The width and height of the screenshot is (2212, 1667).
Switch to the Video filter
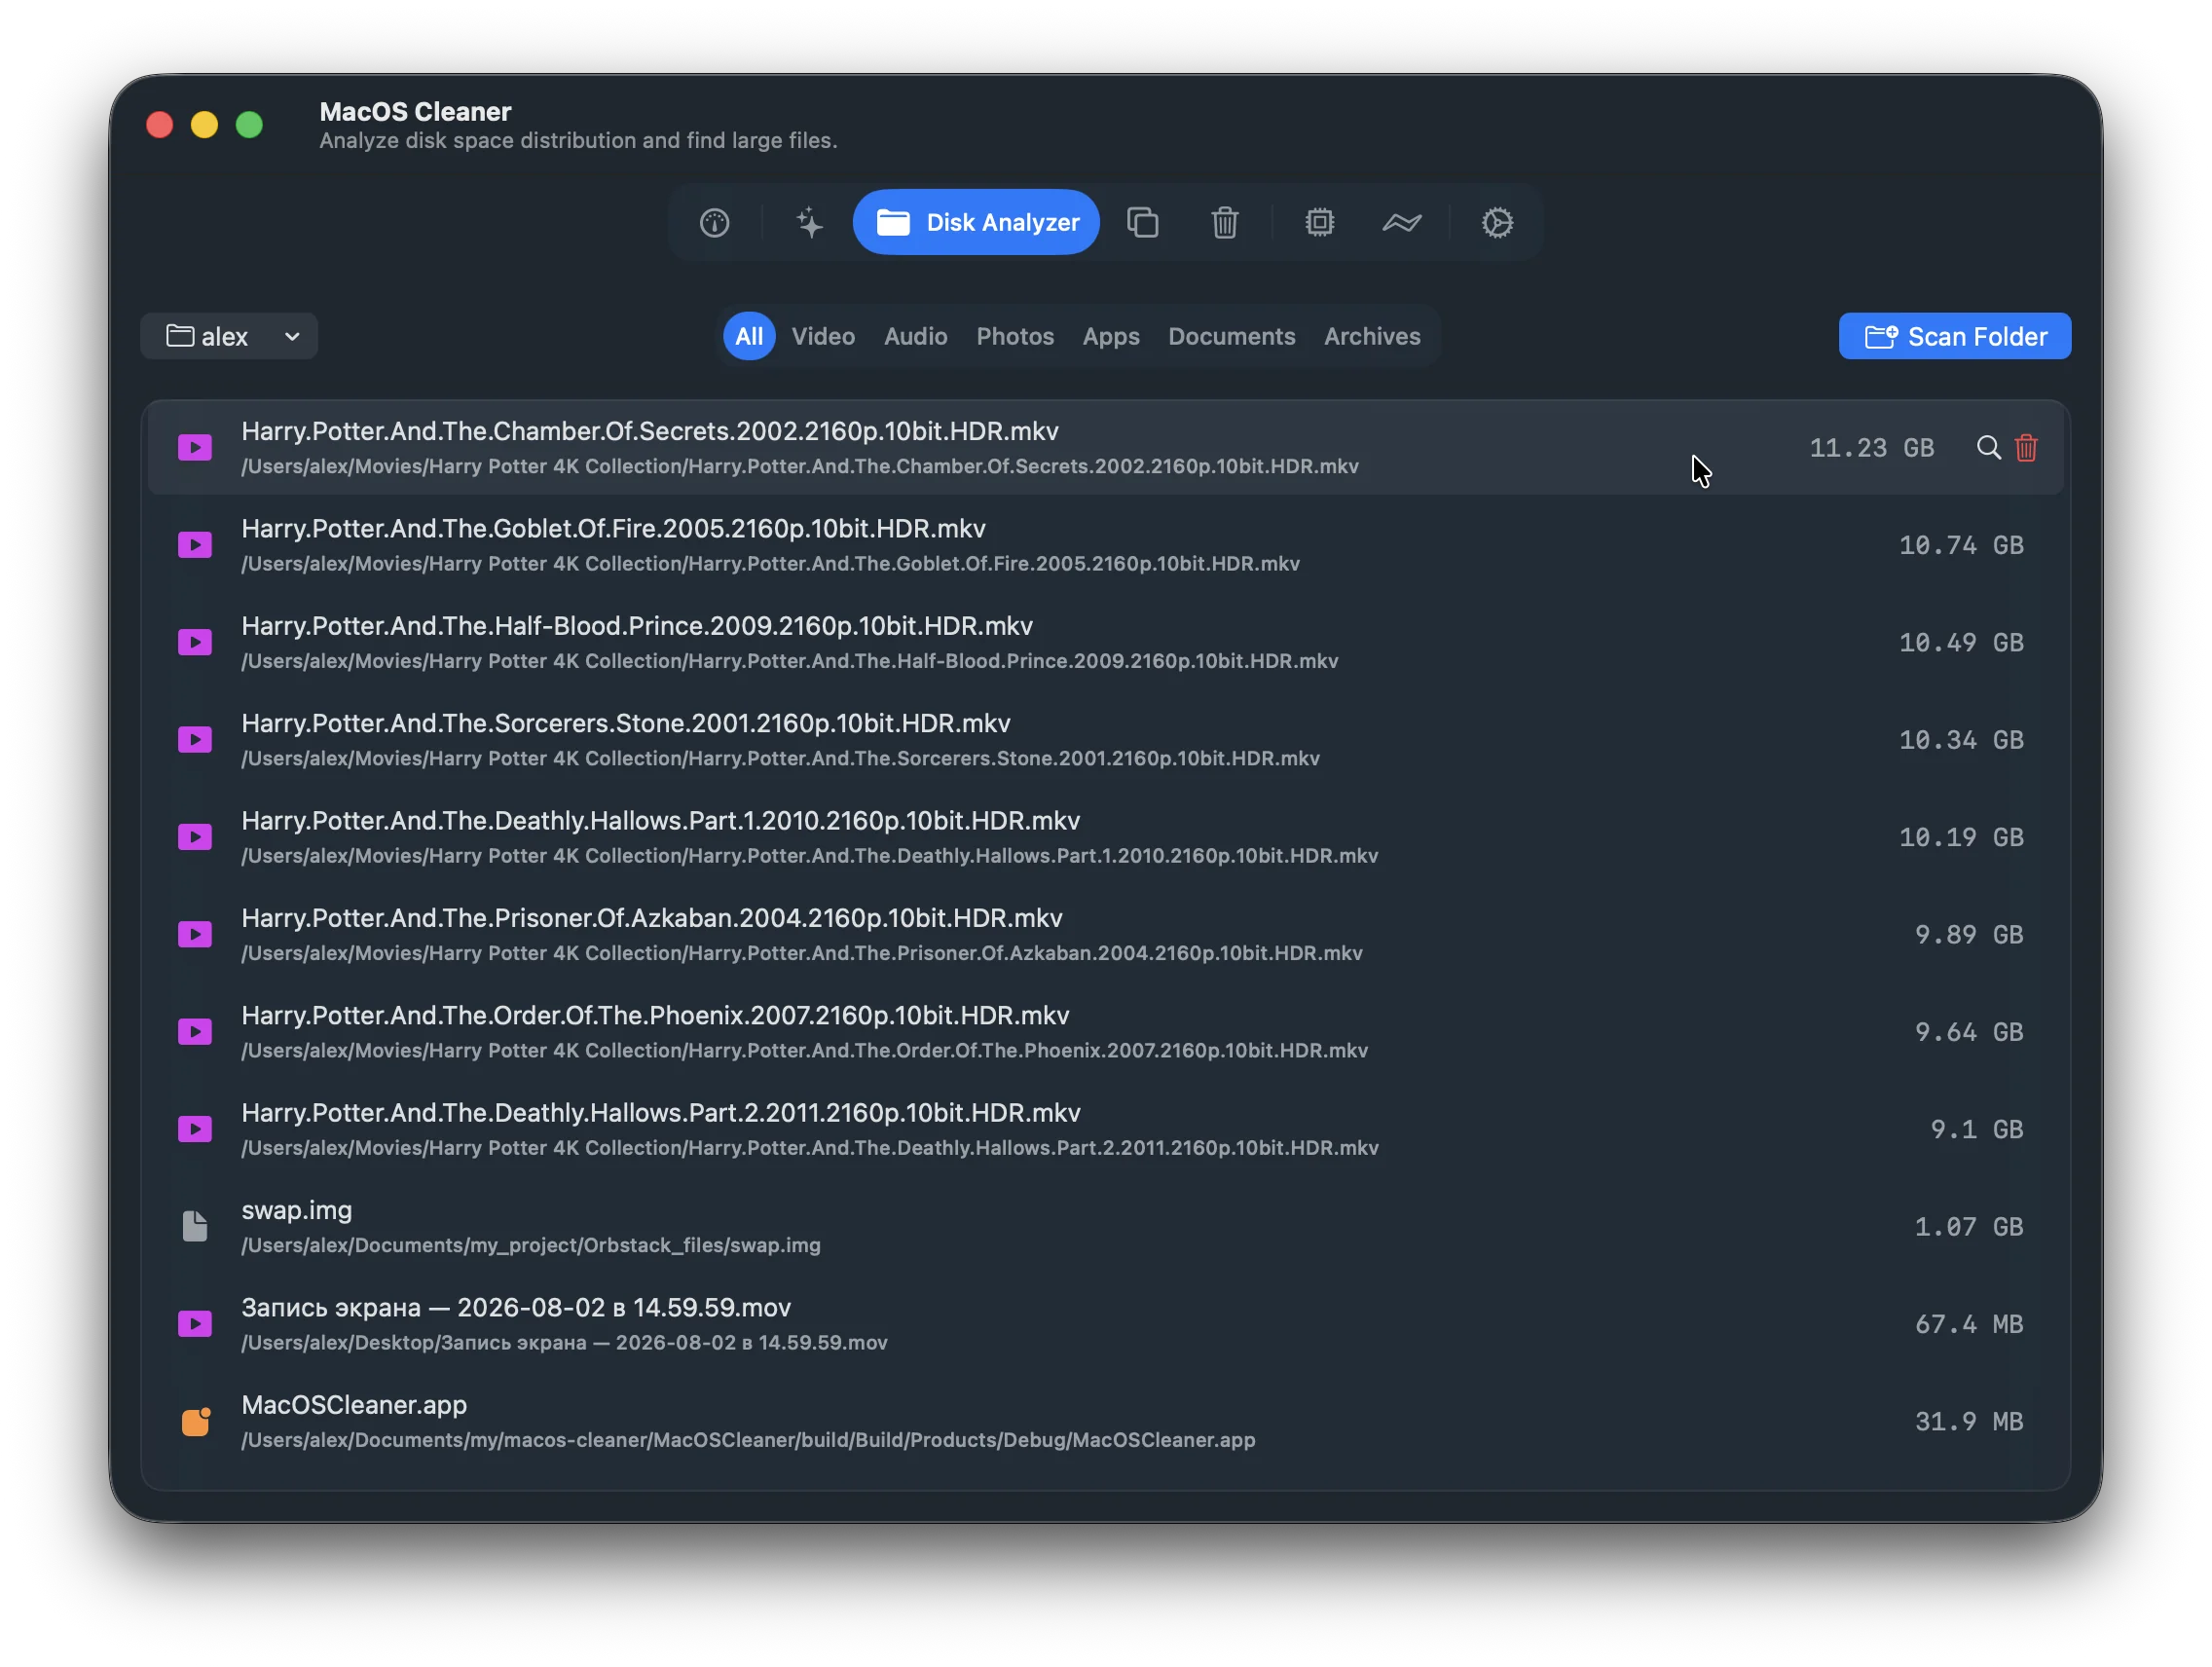pyautogui.click(x=823, y=336)
